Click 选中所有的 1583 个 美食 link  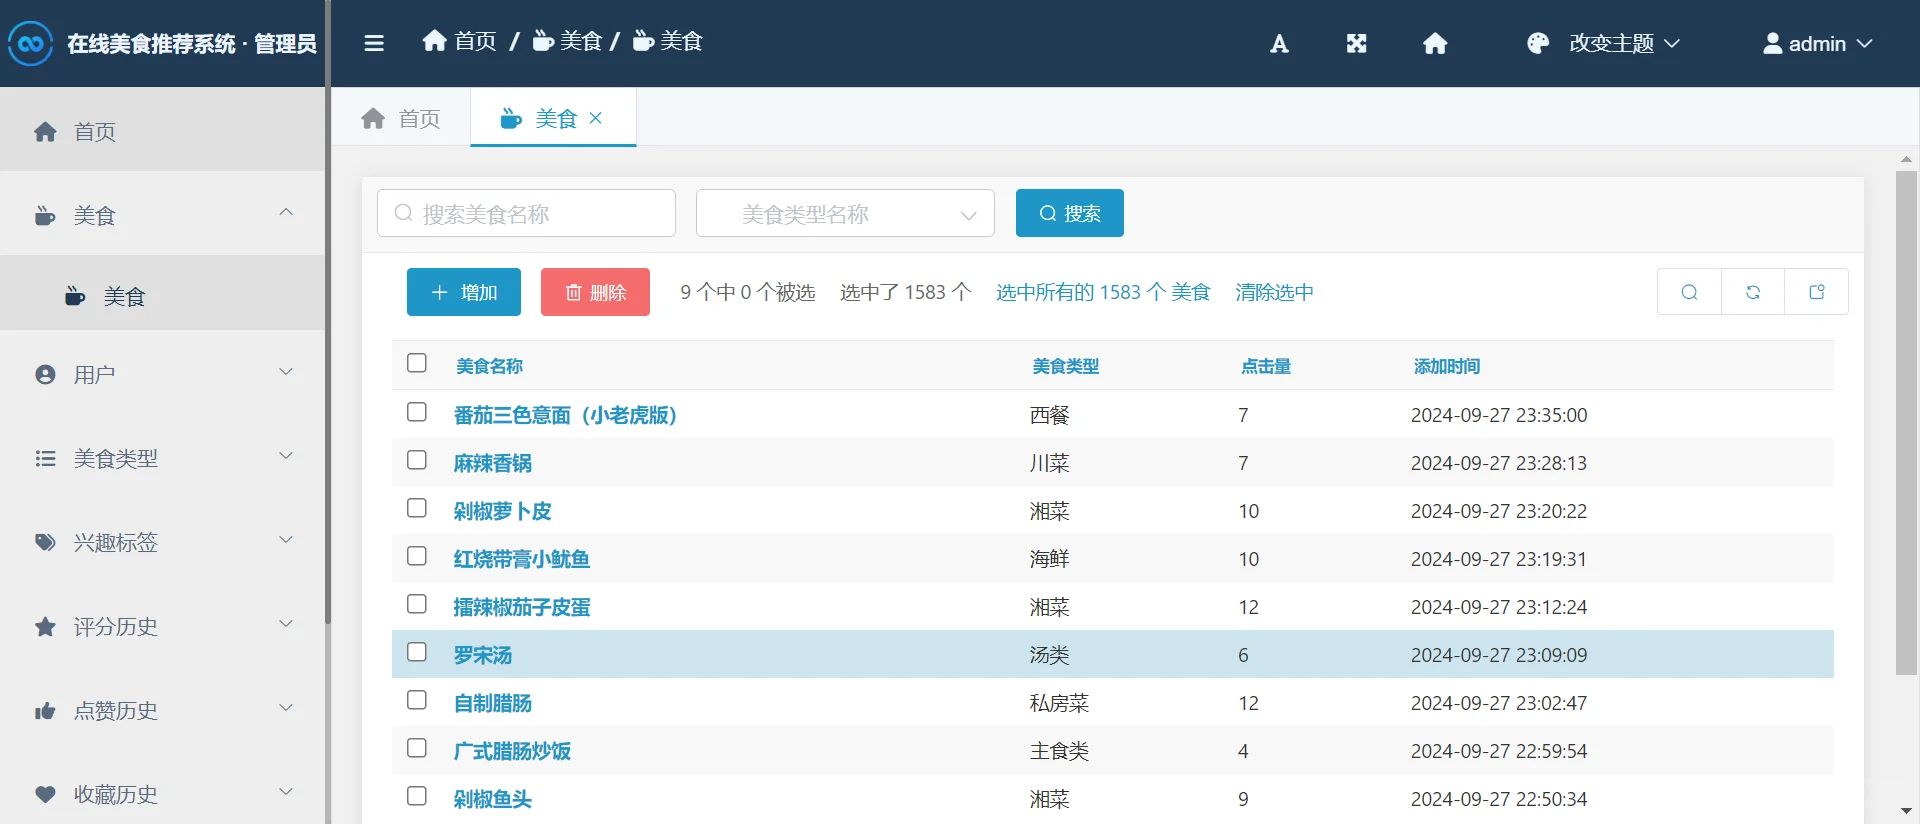click(x=1103, y=292)
